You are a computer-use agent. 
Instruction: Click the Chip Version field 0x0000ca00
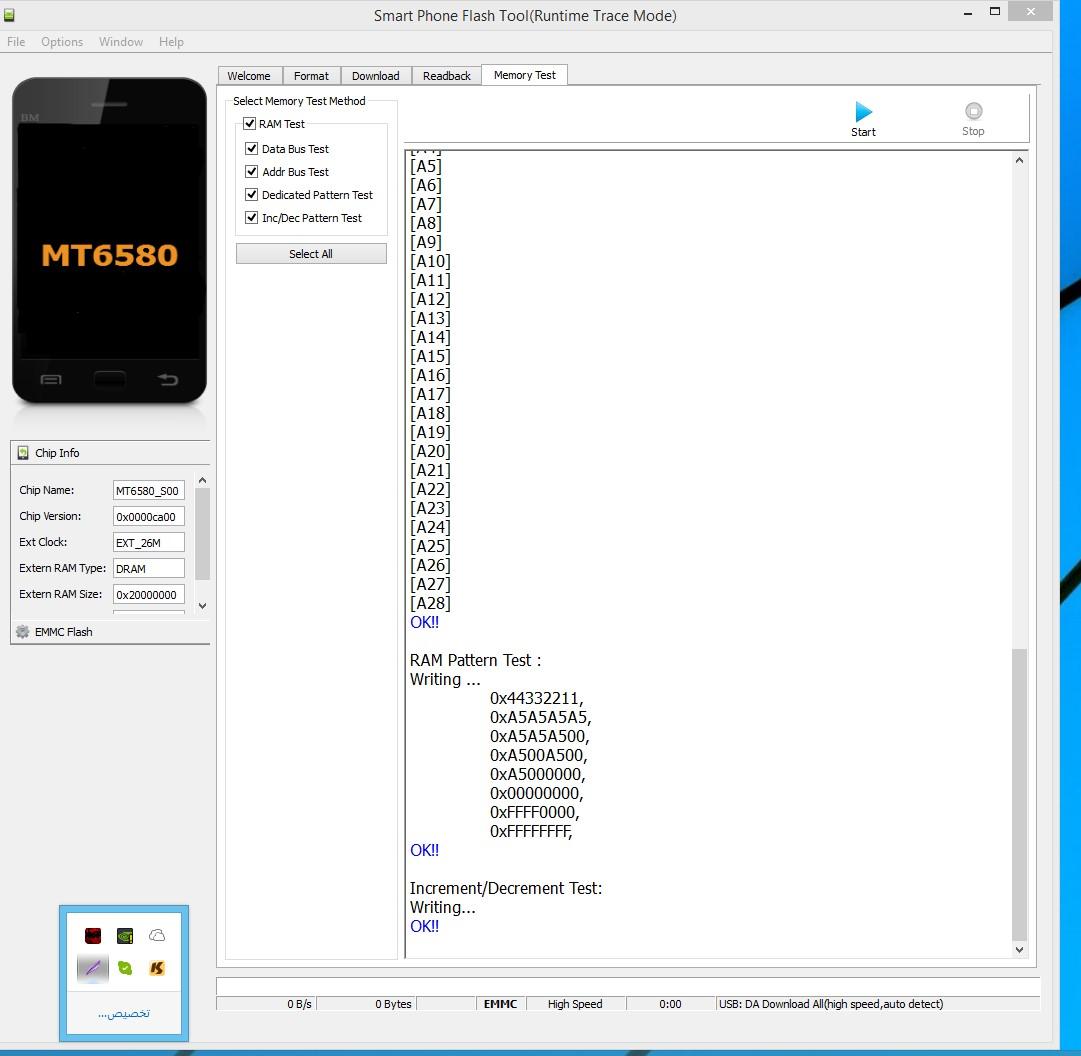tap(148, 516)
